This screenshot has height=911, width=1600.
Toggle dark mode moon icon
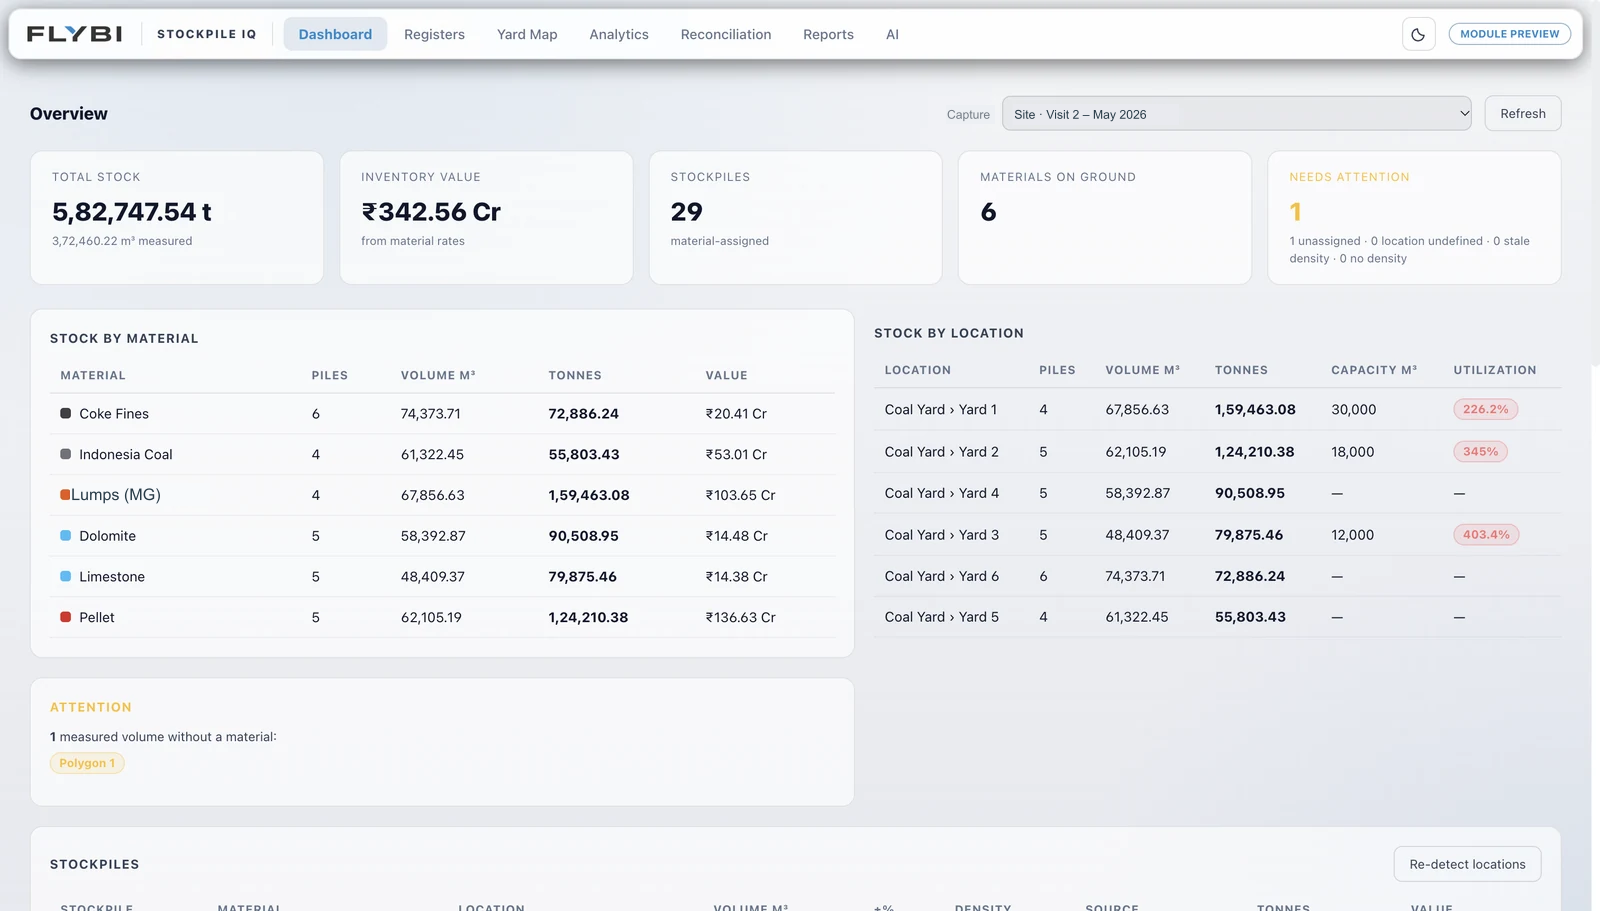coord(1418,34)
